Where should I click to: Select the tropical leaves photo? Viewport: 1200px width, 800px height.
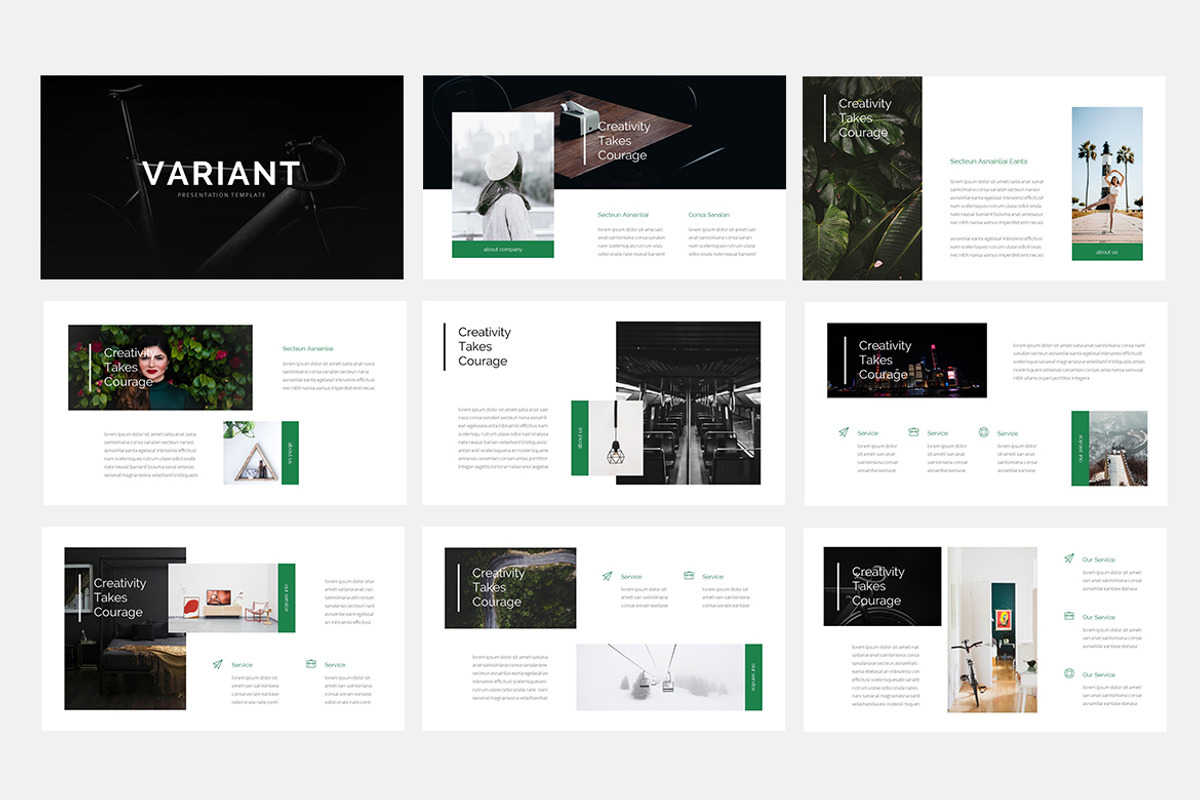[862, 178]
